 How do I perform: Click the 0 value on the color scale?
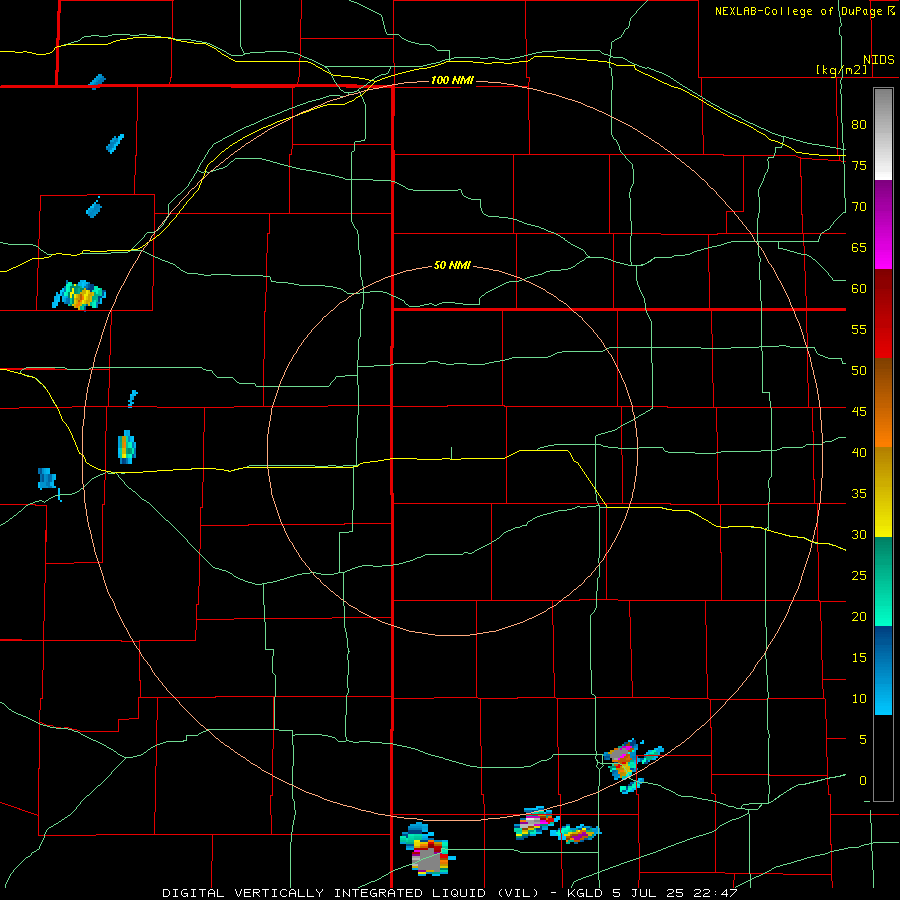click(863, 781)
